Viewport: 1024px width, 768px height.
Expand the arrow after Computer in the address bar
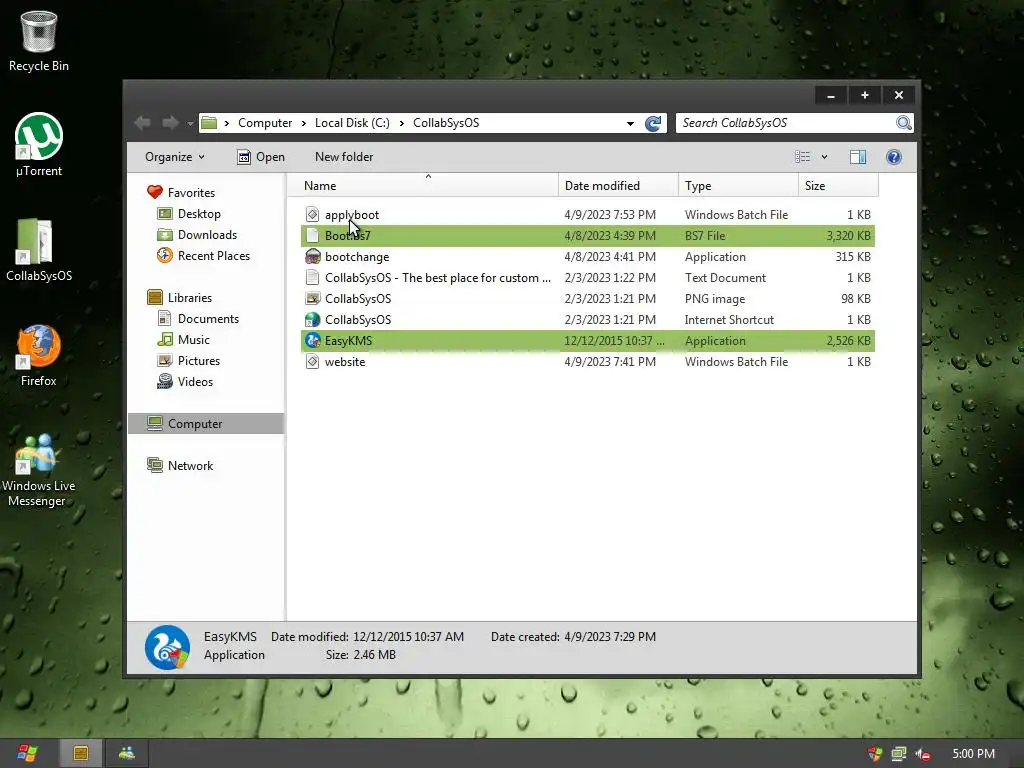point(304,123)
